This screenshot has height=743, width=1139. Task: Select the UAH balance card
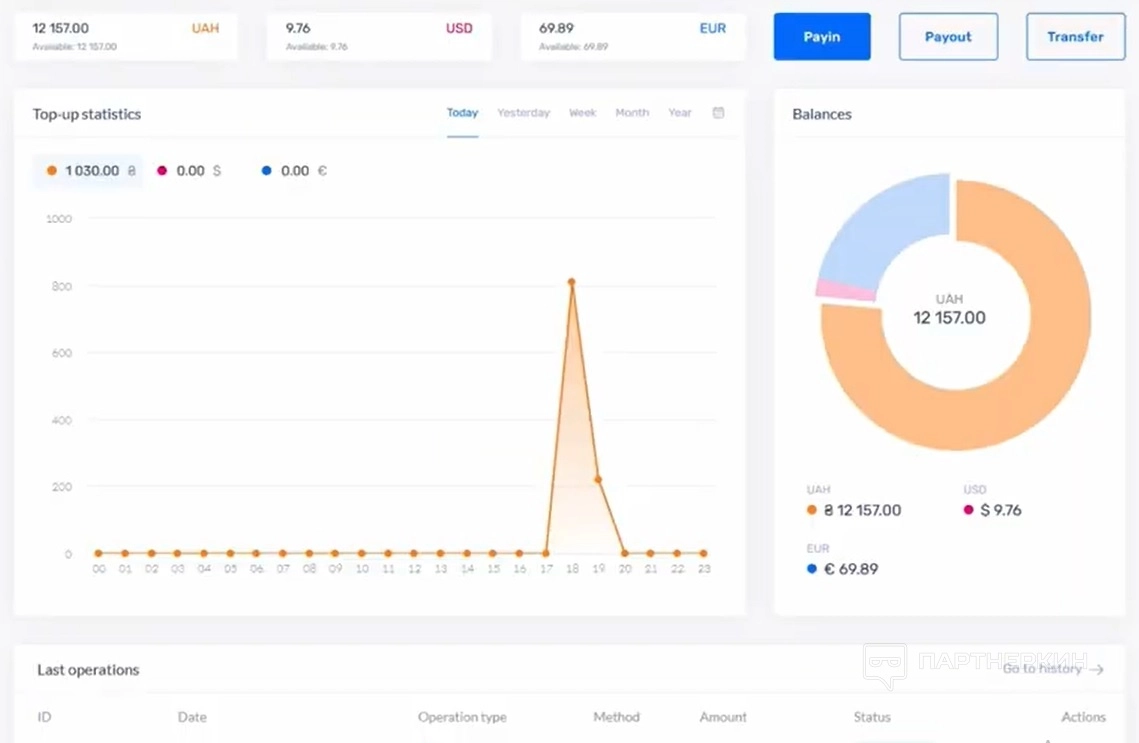tap(126, 36)
